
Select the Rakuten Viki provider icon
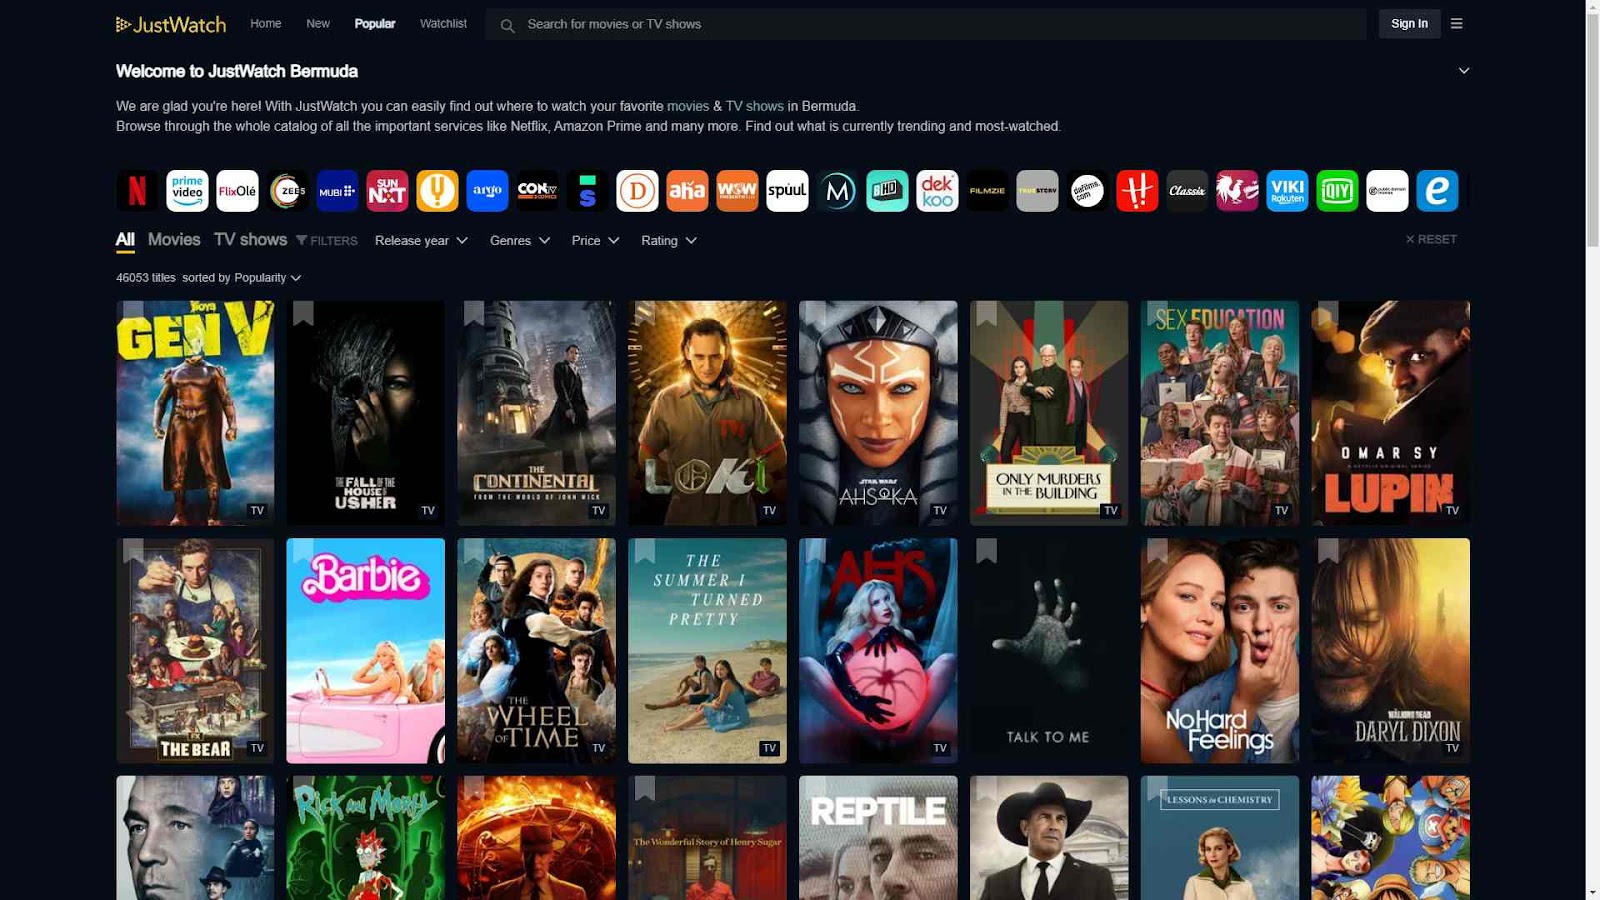pyautogui.click(x=1287, y=191)
